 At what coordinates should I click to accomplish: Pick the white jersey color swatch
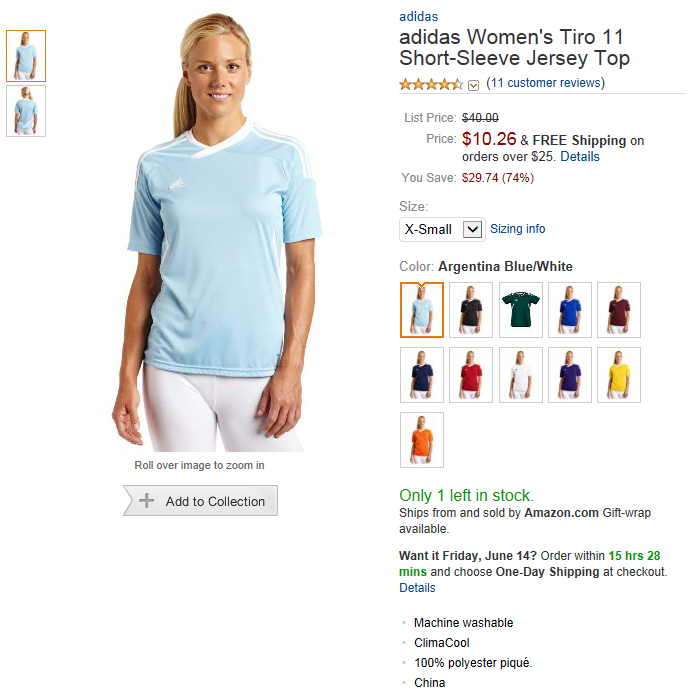pos(521,375)
